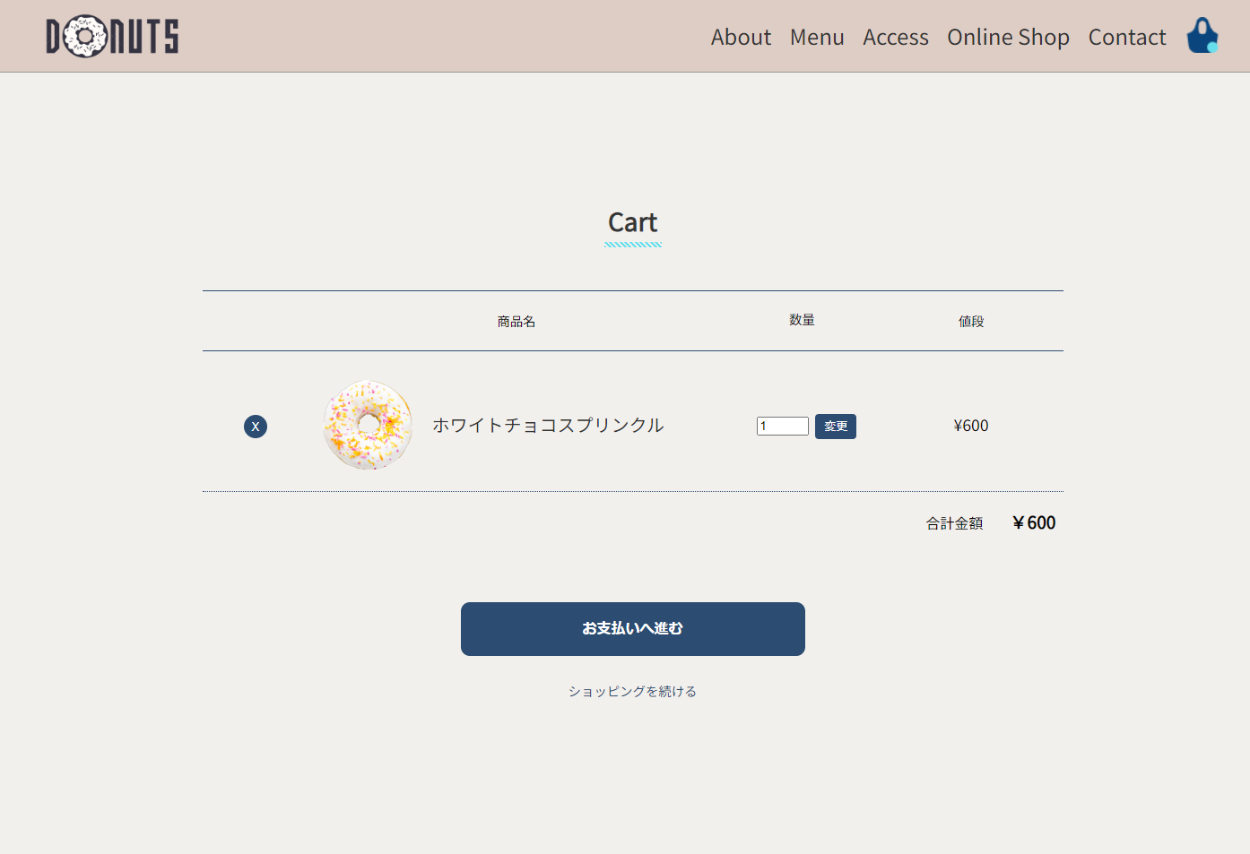Remove the item with the X button
Viewport: 1250px width, 854px height.
coord(255,427)
